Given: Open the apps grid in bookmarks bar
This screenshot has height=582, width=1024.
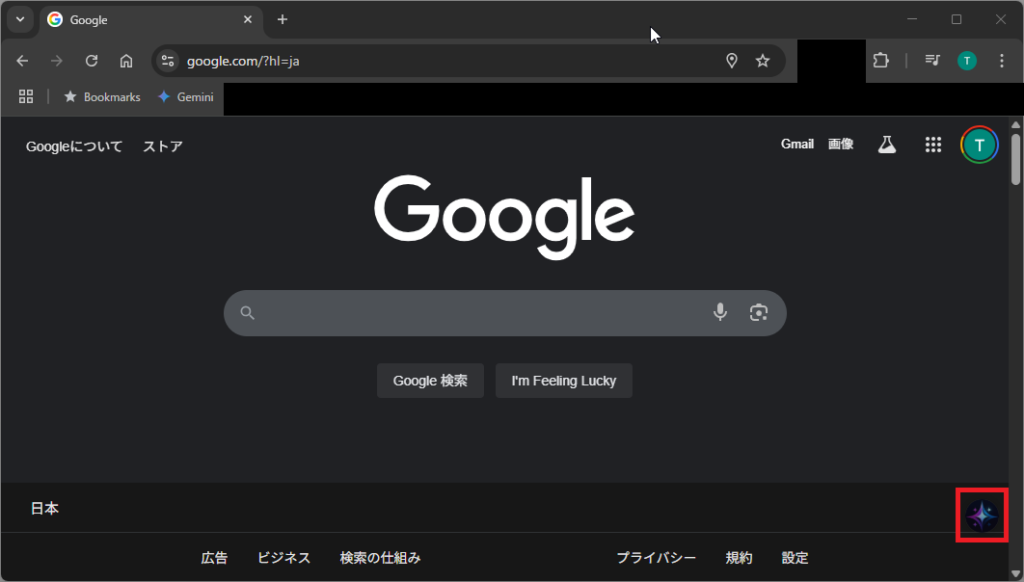Looking at the screenshot, I should coord(26,97).
